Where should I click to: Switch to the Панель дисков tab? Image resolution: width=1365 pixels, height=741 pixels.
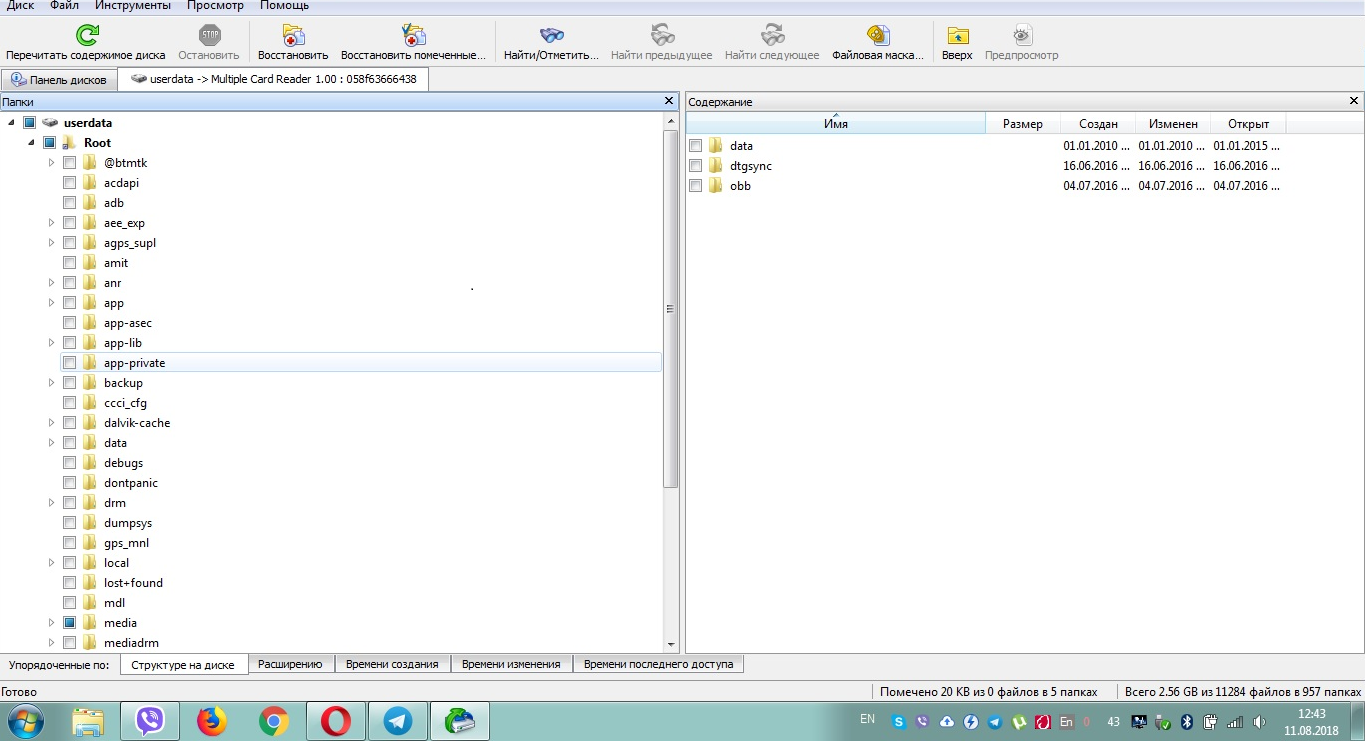coord(59,80)
